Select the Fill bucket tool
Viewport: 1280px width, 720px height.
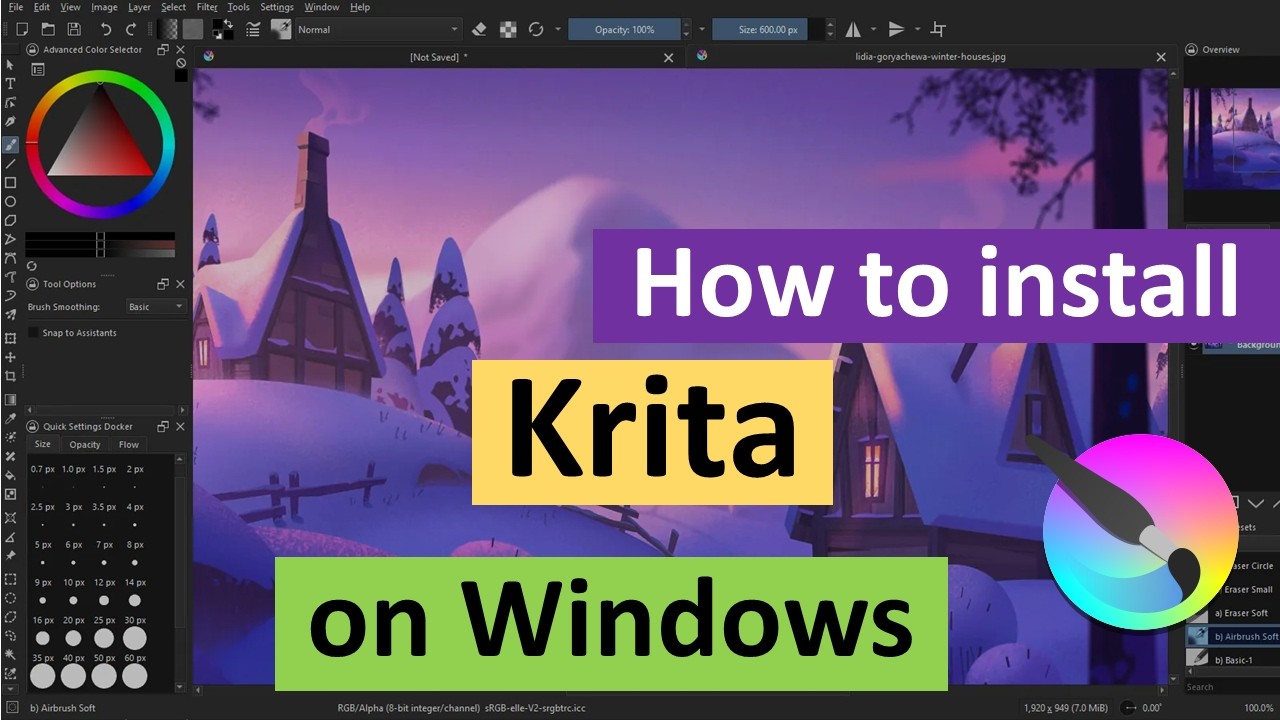[11, 475]
